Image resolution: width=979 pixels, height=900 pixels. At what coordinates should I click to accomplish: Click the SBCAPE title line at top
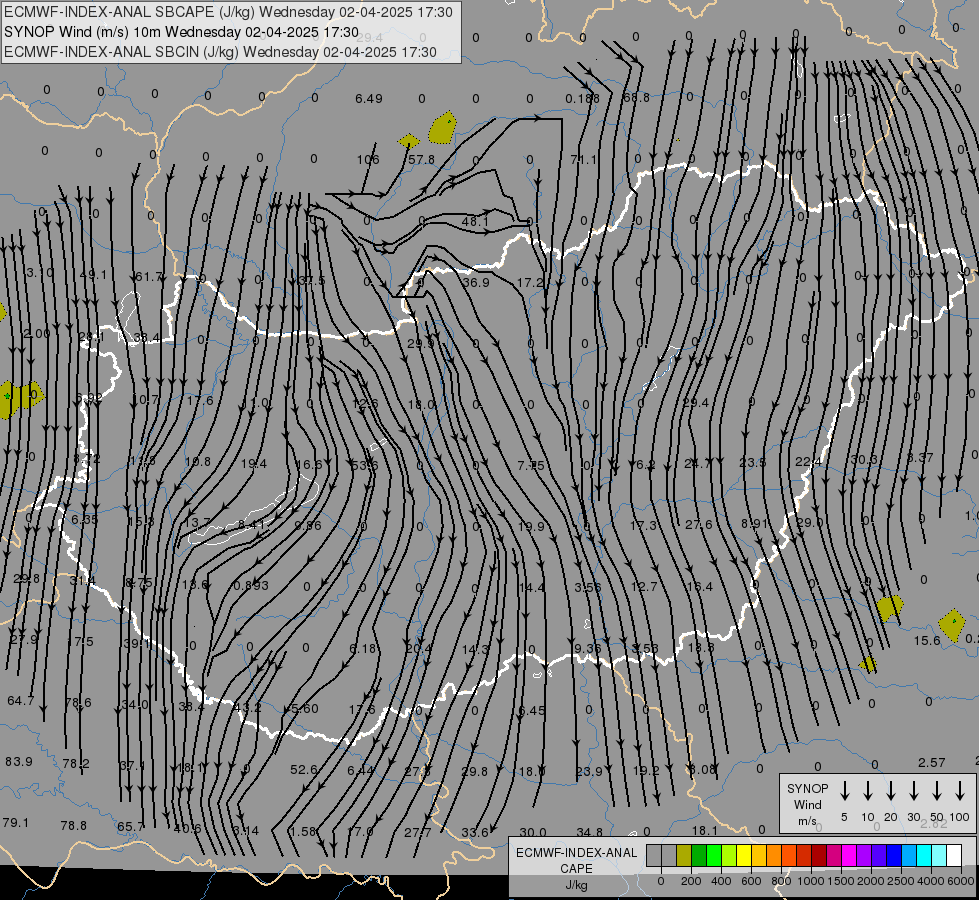[x=228, y=12]
